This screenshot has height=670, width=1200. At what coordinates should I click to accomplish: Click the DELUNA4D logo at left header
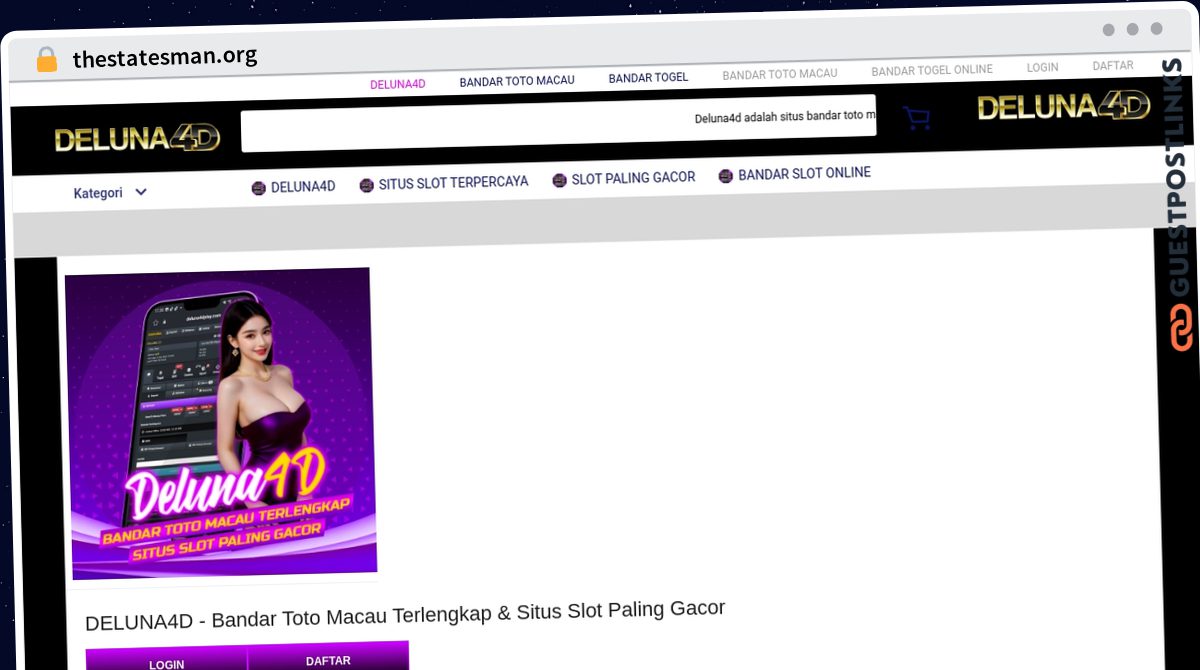pos(137,139)
